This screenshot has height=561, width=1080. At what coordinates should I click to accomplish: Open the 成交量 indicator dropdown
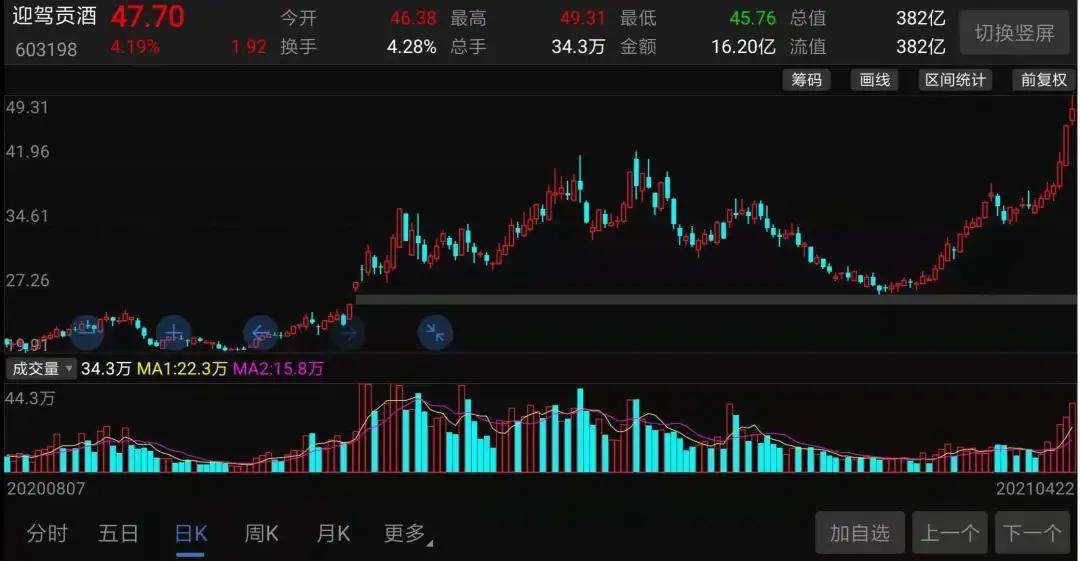point(40,369)
